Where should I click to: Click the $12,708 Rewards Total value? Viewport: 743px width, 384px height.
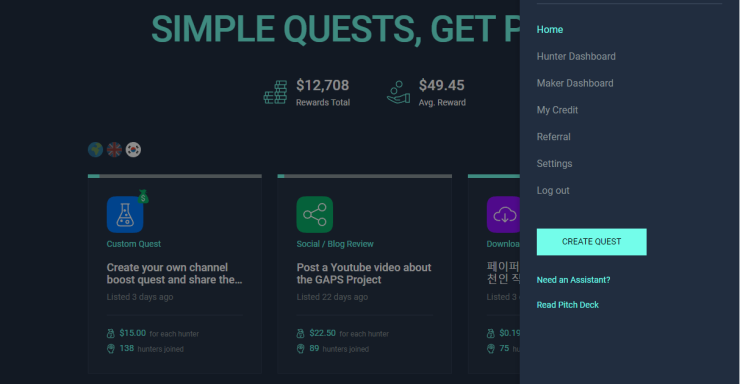coord(323,85)
